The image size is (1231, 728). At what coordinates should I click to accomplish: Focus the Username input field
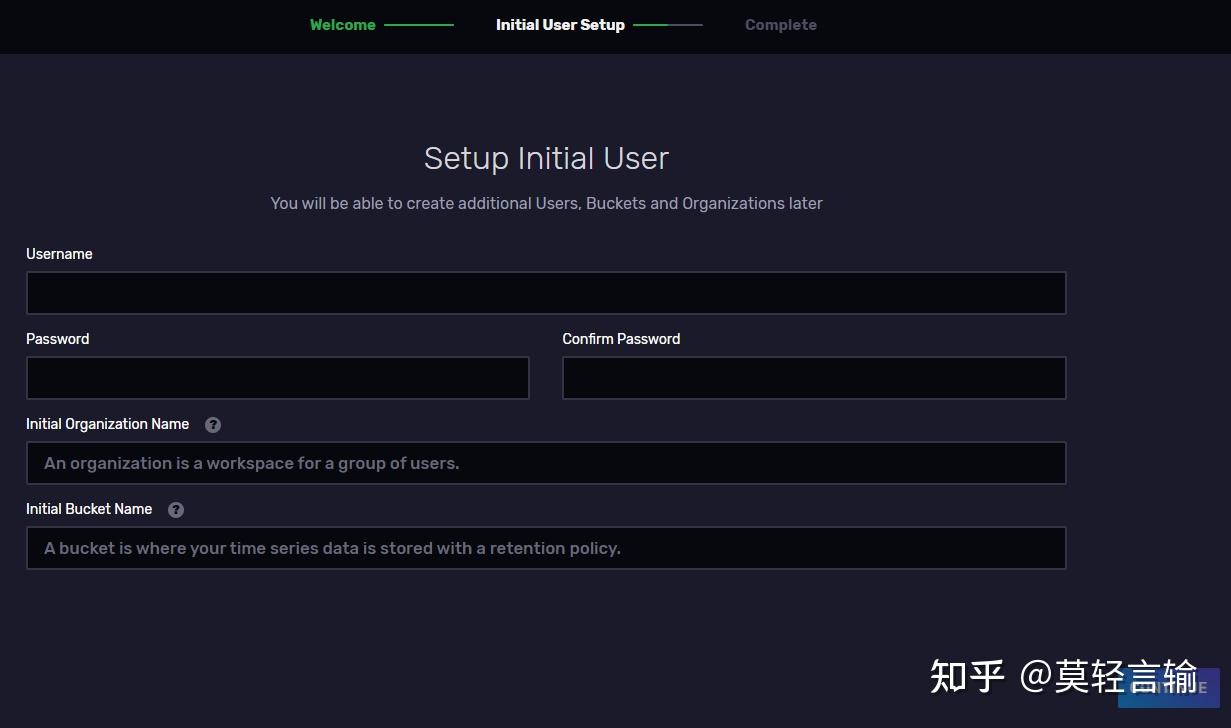(x=546, y=294)
